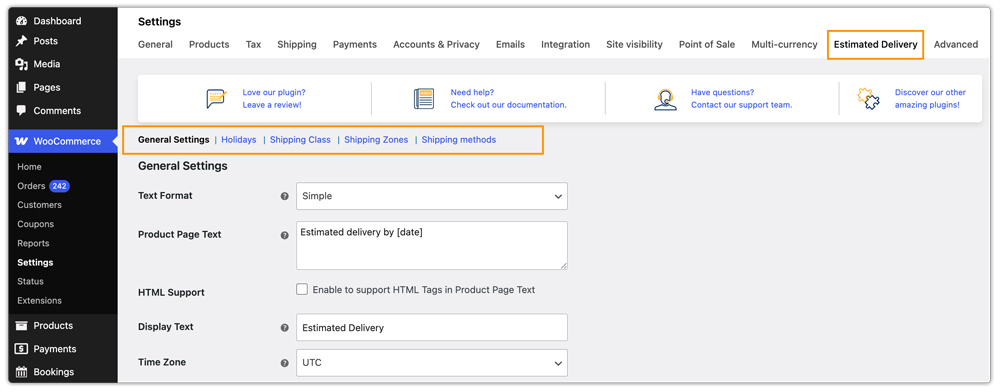Screen dimensions: 1000x392
Task: Go to the Shipping Zones sub-section
Action: (x=376, y=140)
